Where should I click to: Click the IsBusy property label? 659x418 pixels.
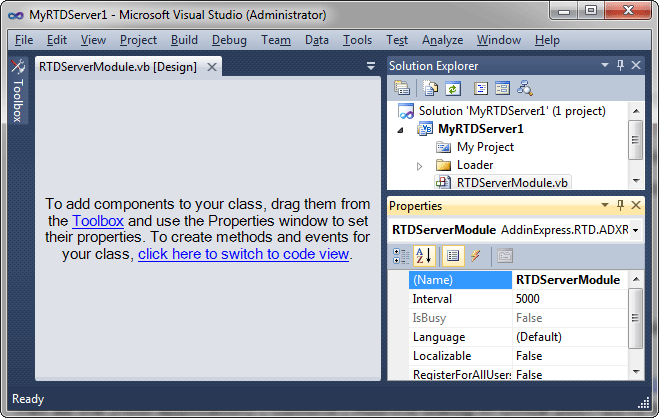click(429, 318)
